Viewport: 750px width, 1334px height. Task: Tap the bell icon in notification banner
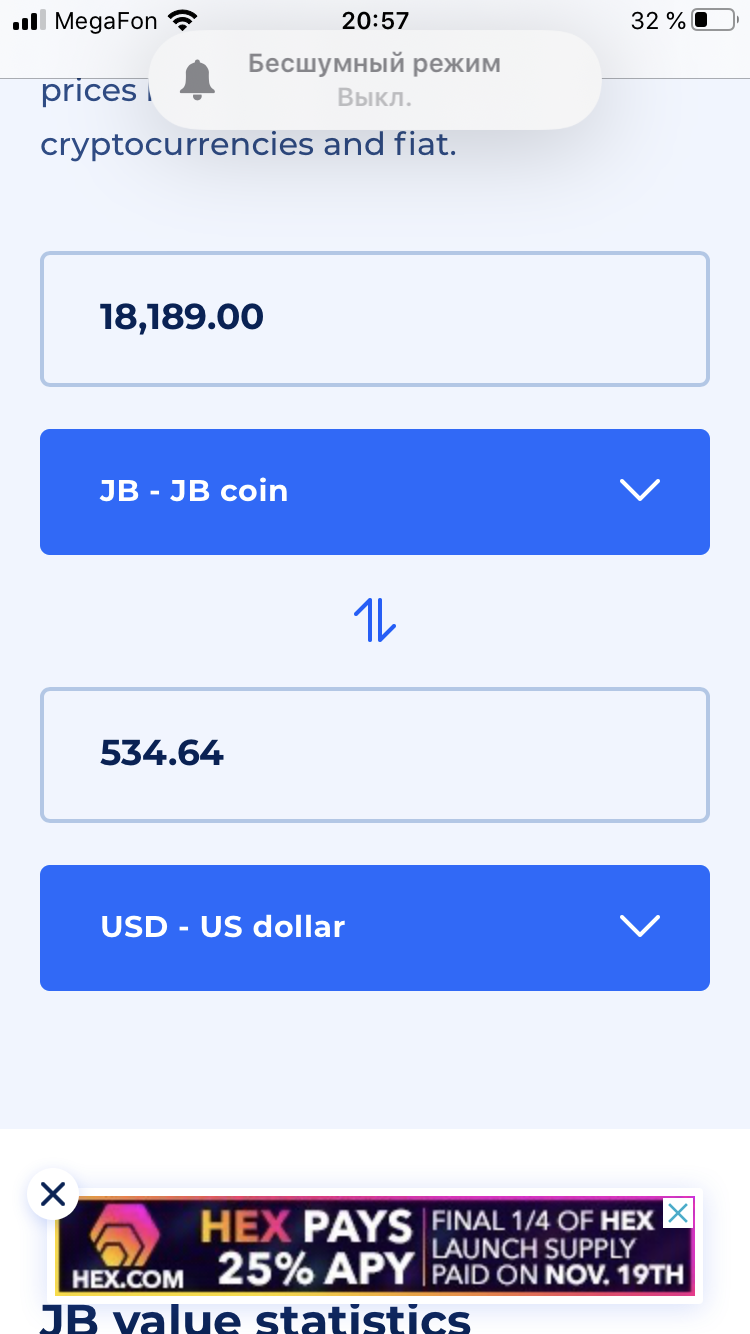click(x=197, y=80)
